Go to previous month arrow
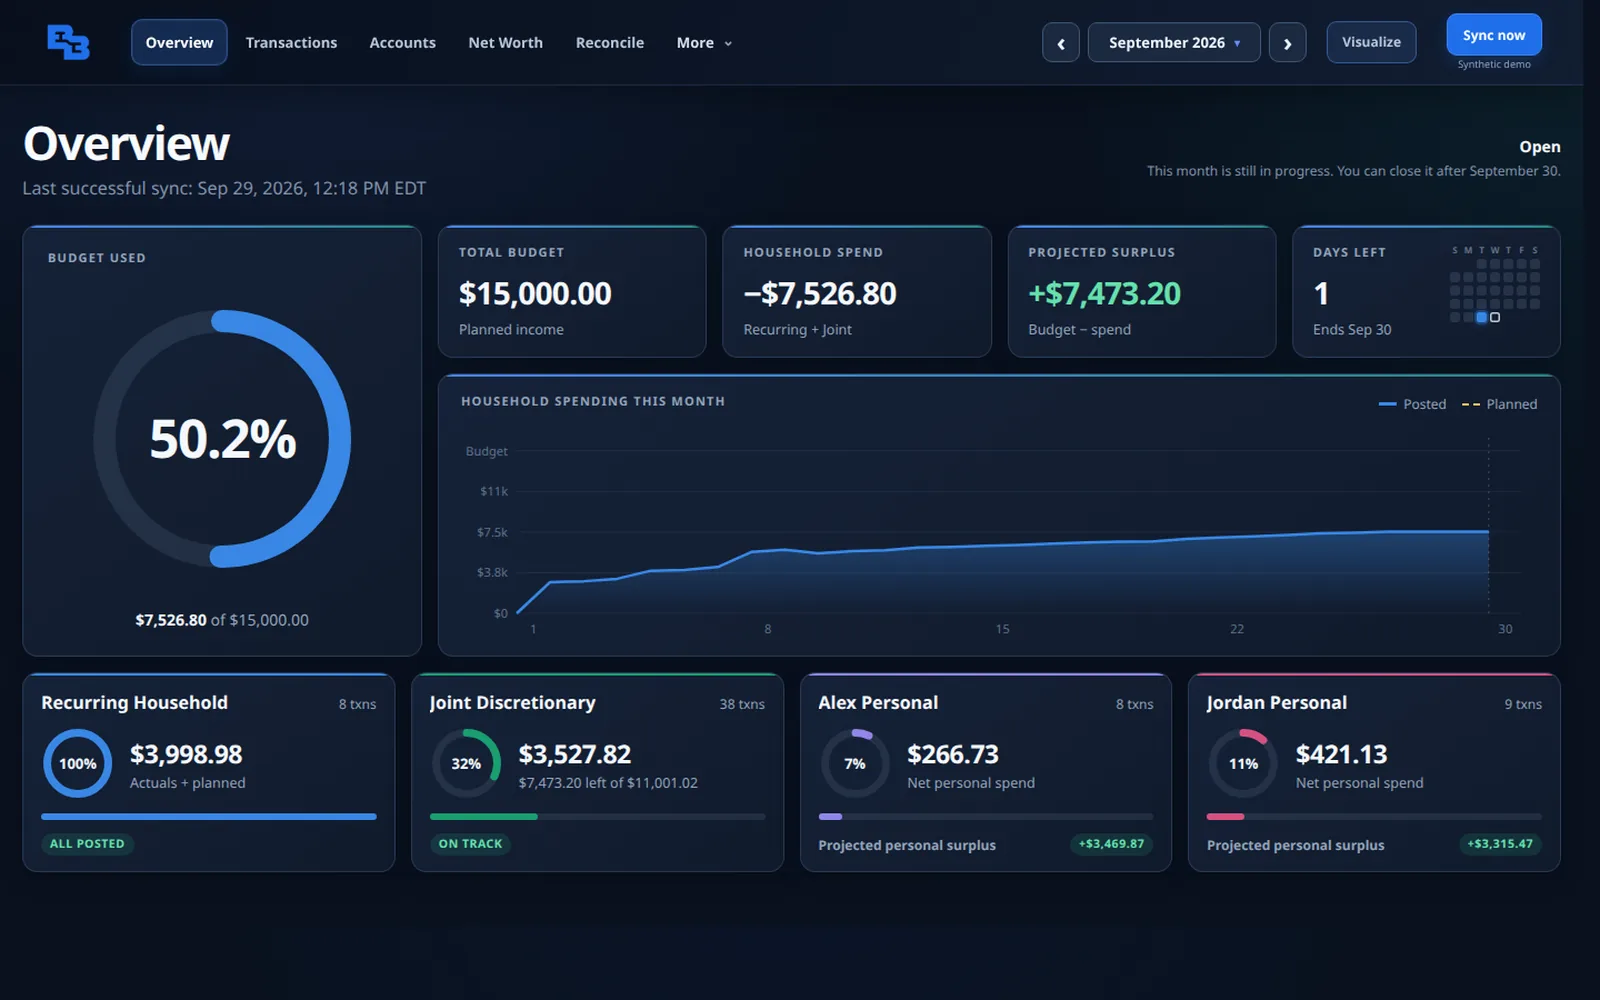This screenshot has width=1600, height=1000. (x=1061, y=43)
